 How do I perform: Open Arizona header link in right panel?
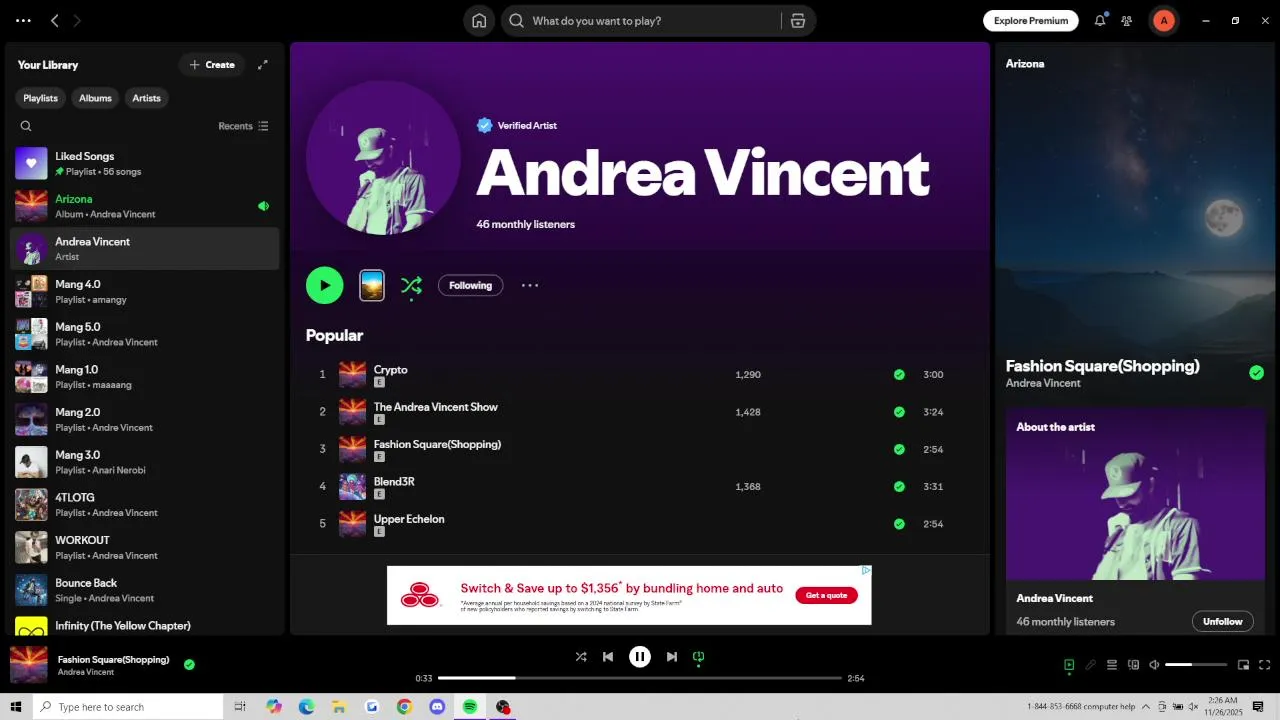pyautogui.click(x=1025, y=64)
